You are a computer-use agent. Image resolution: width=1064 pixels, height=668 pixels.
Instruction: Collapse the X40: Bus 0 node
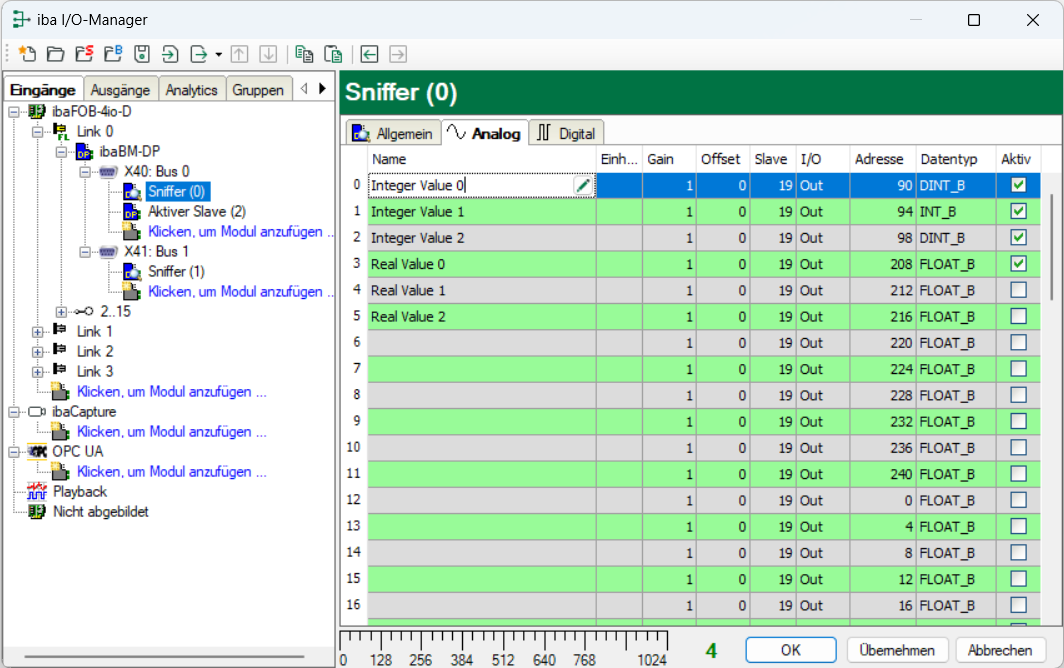coord(85,172)
